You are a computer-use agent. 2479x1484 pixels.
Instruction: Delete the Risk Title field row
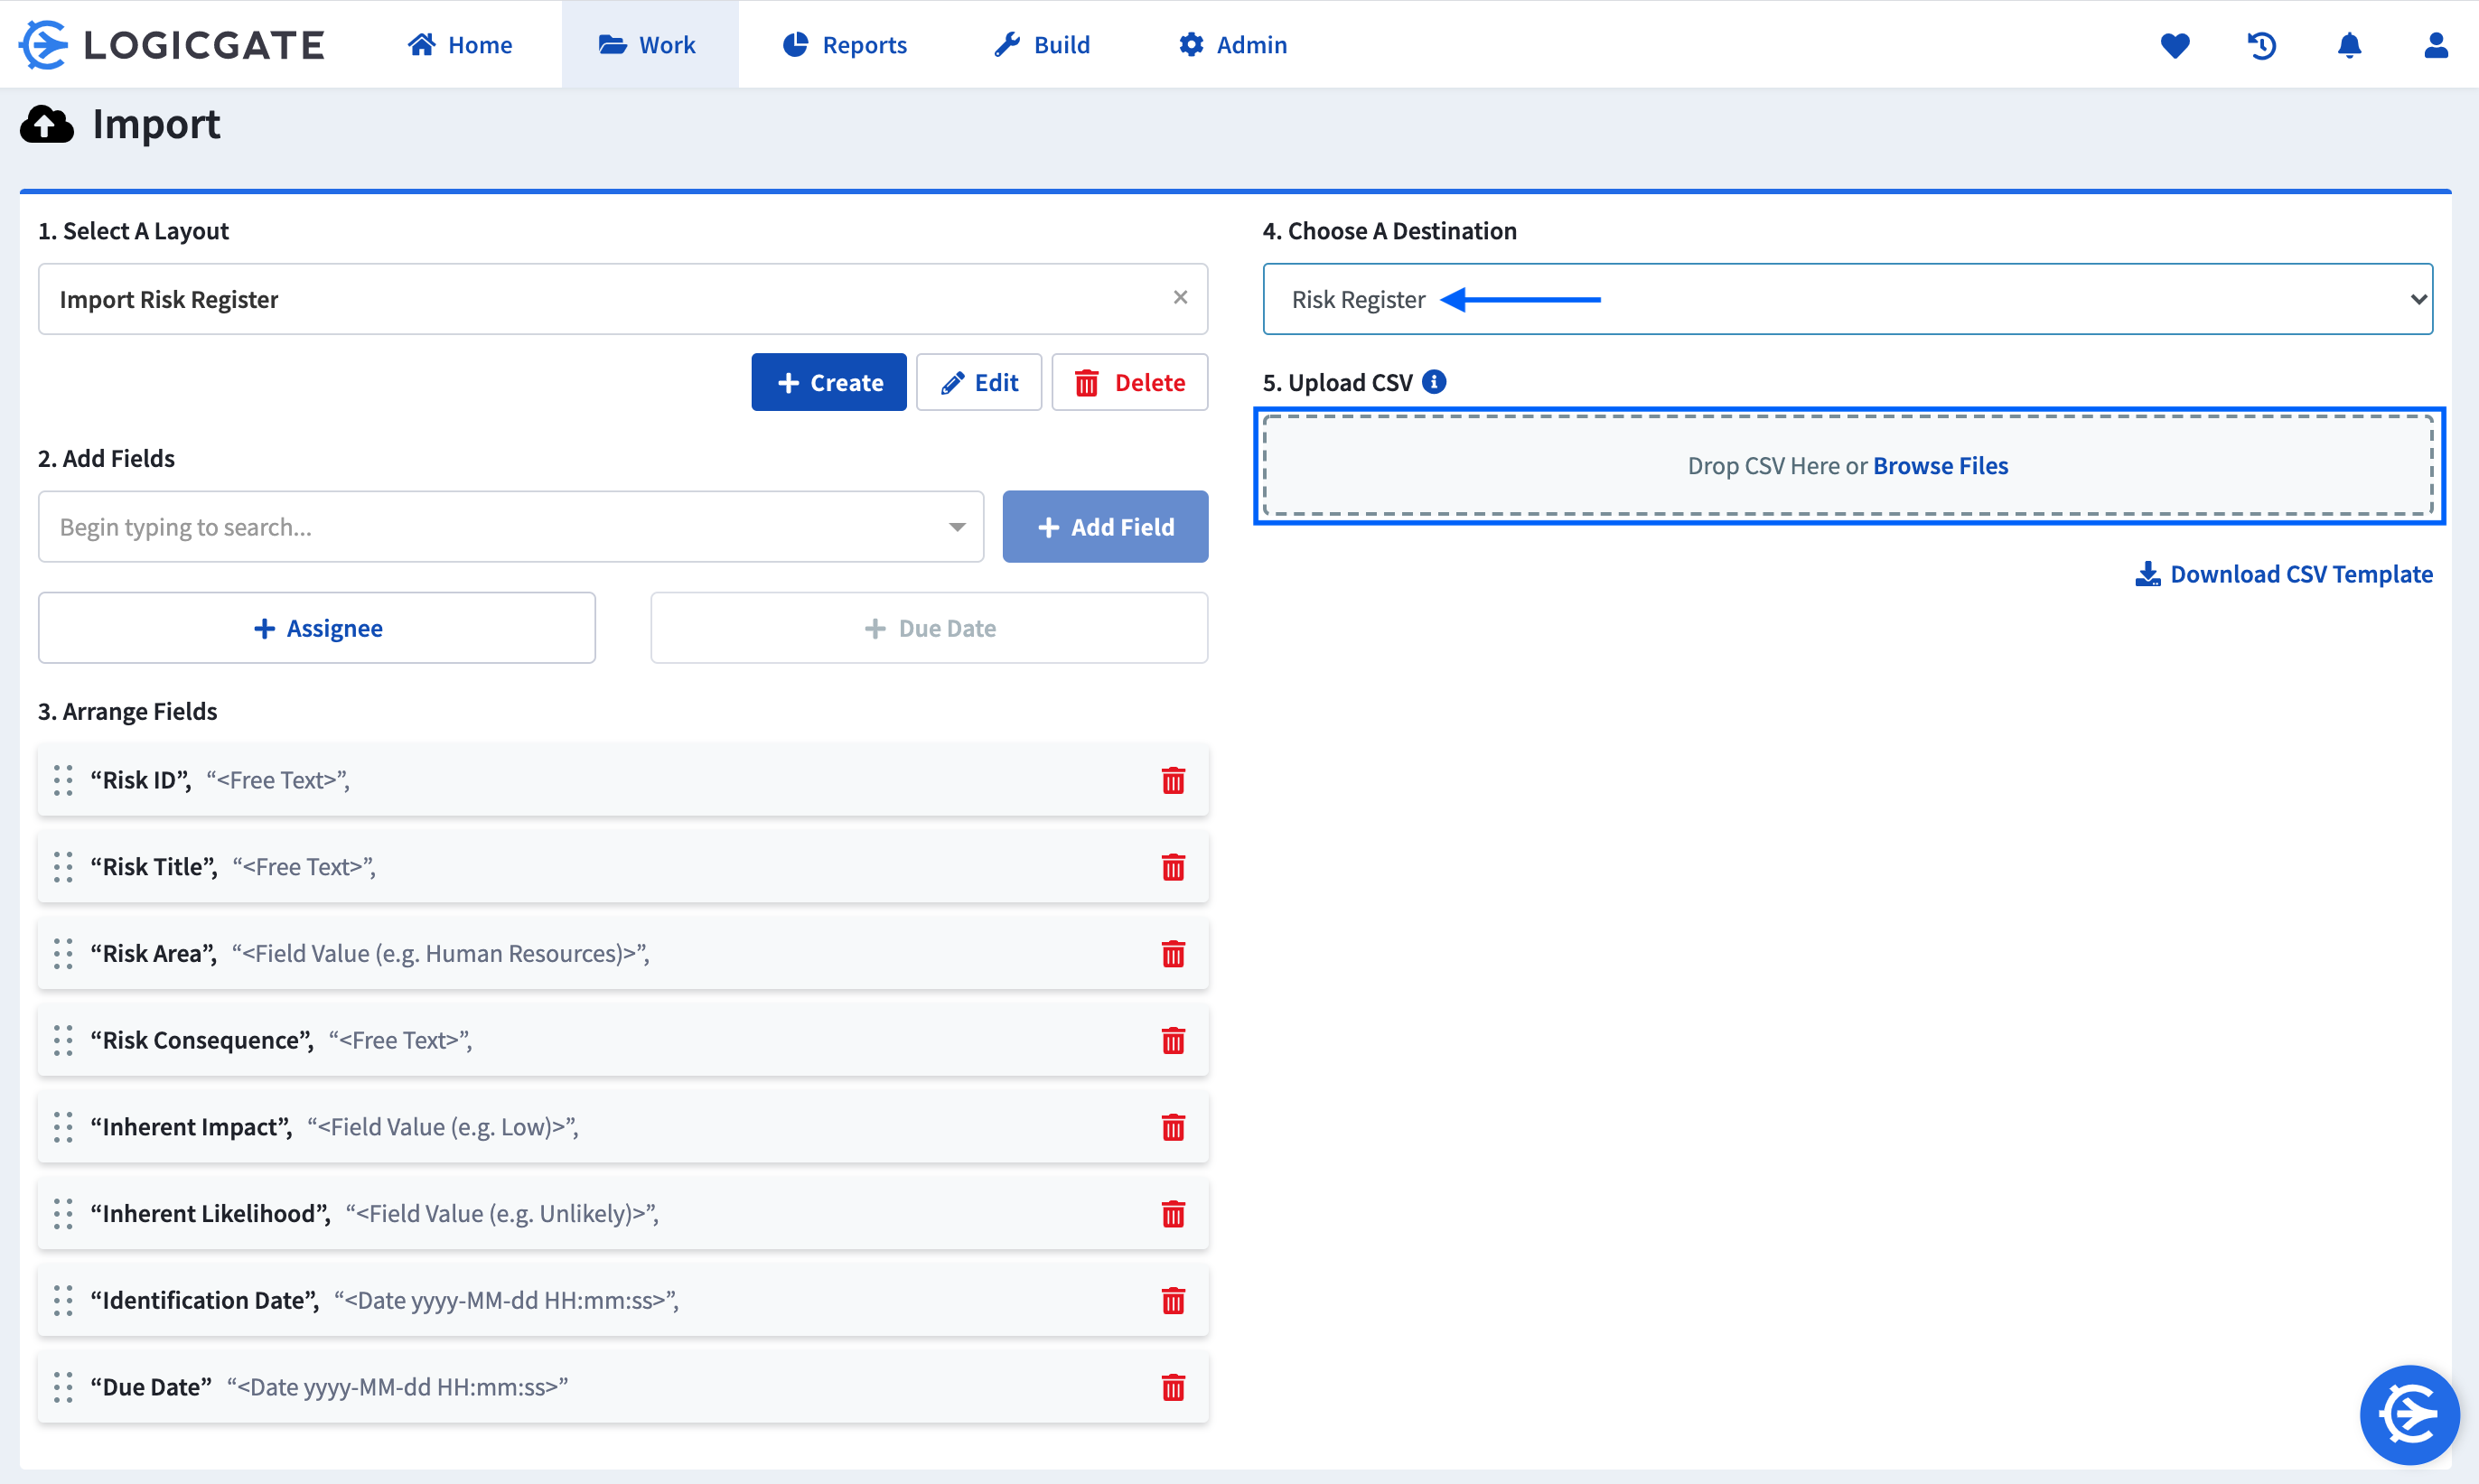coord(1173,867)
